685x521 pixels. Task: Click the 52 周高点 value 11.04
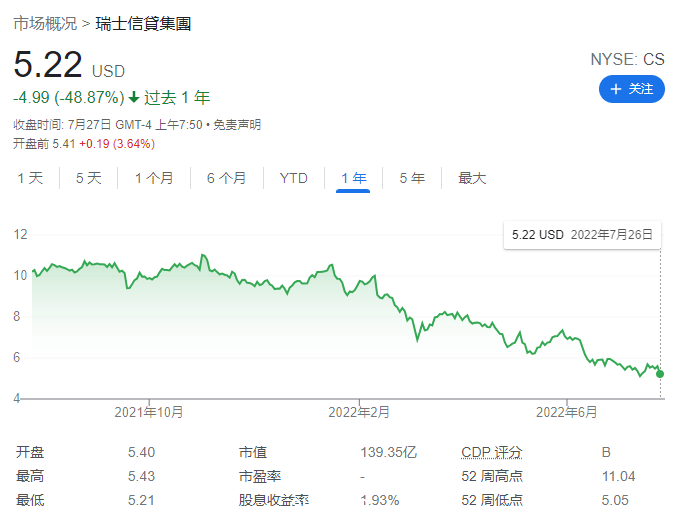pyautogui.click(x=618, y=476)
